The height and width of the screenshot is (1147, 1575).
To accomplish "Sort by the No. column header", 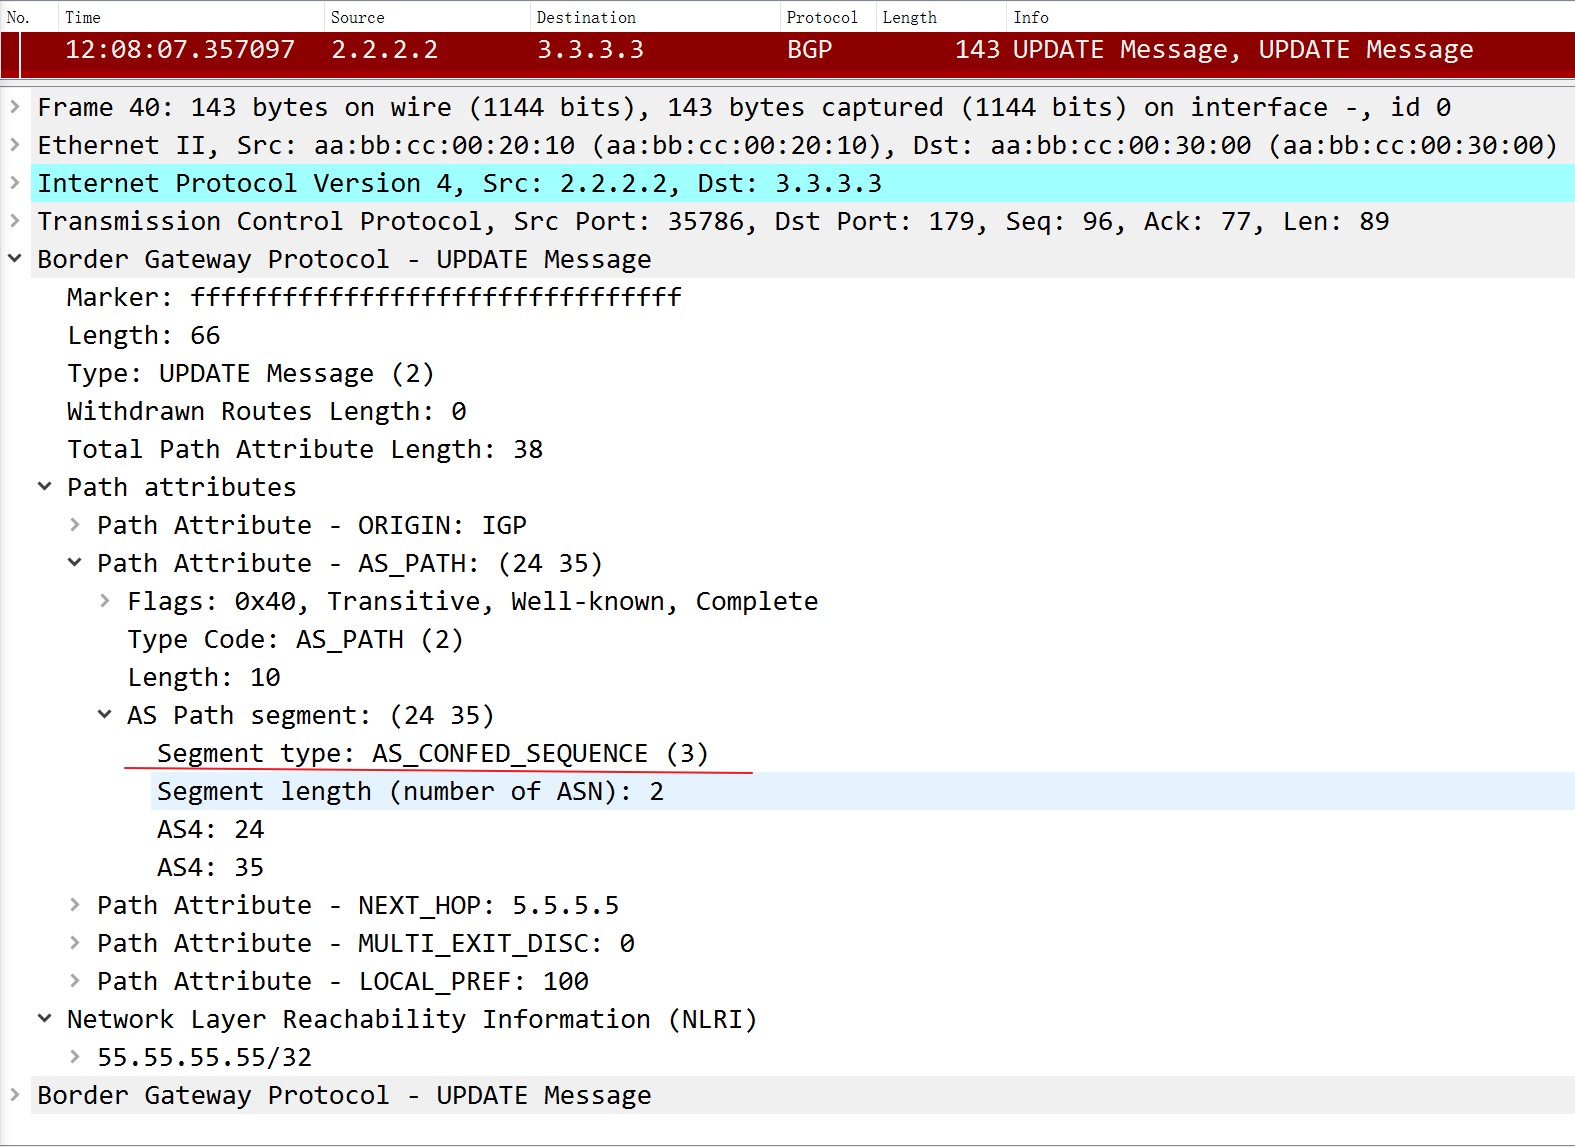I will (29, 17).
